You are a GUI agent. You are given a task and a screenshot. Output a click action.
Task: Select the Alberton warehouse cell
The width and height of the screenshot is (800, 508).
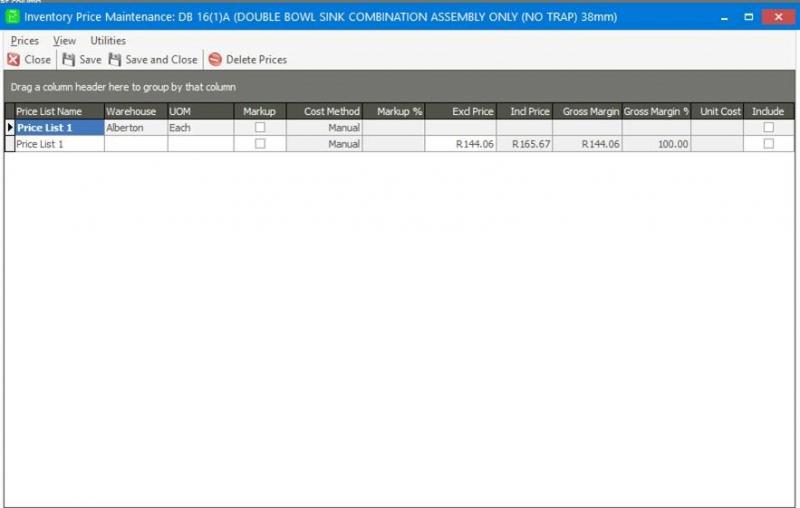(x=135, y=128)
